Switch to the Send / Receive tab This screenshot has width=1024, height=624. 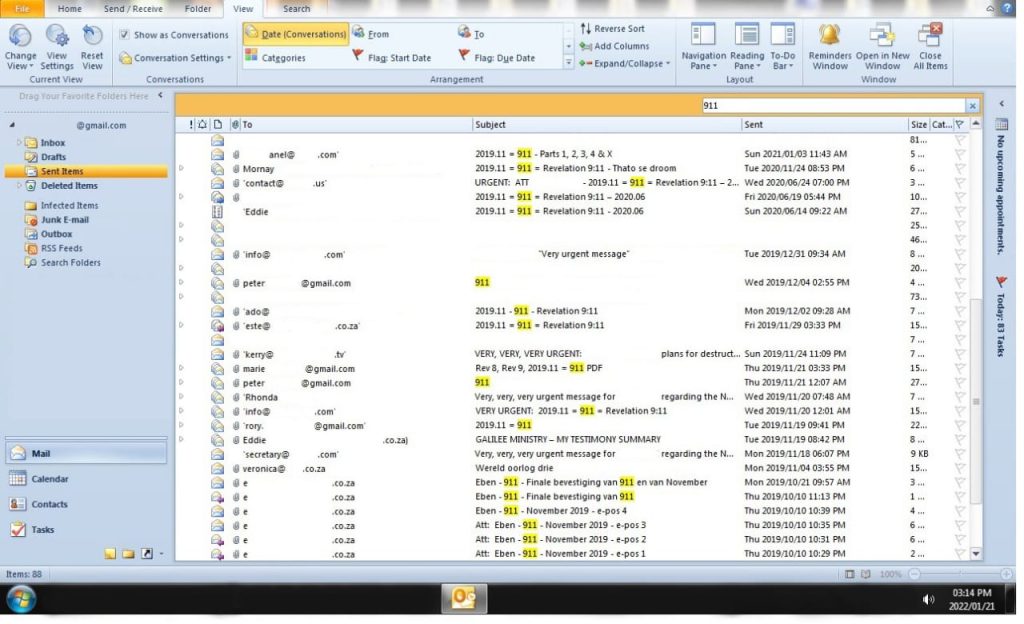point(131,9)
